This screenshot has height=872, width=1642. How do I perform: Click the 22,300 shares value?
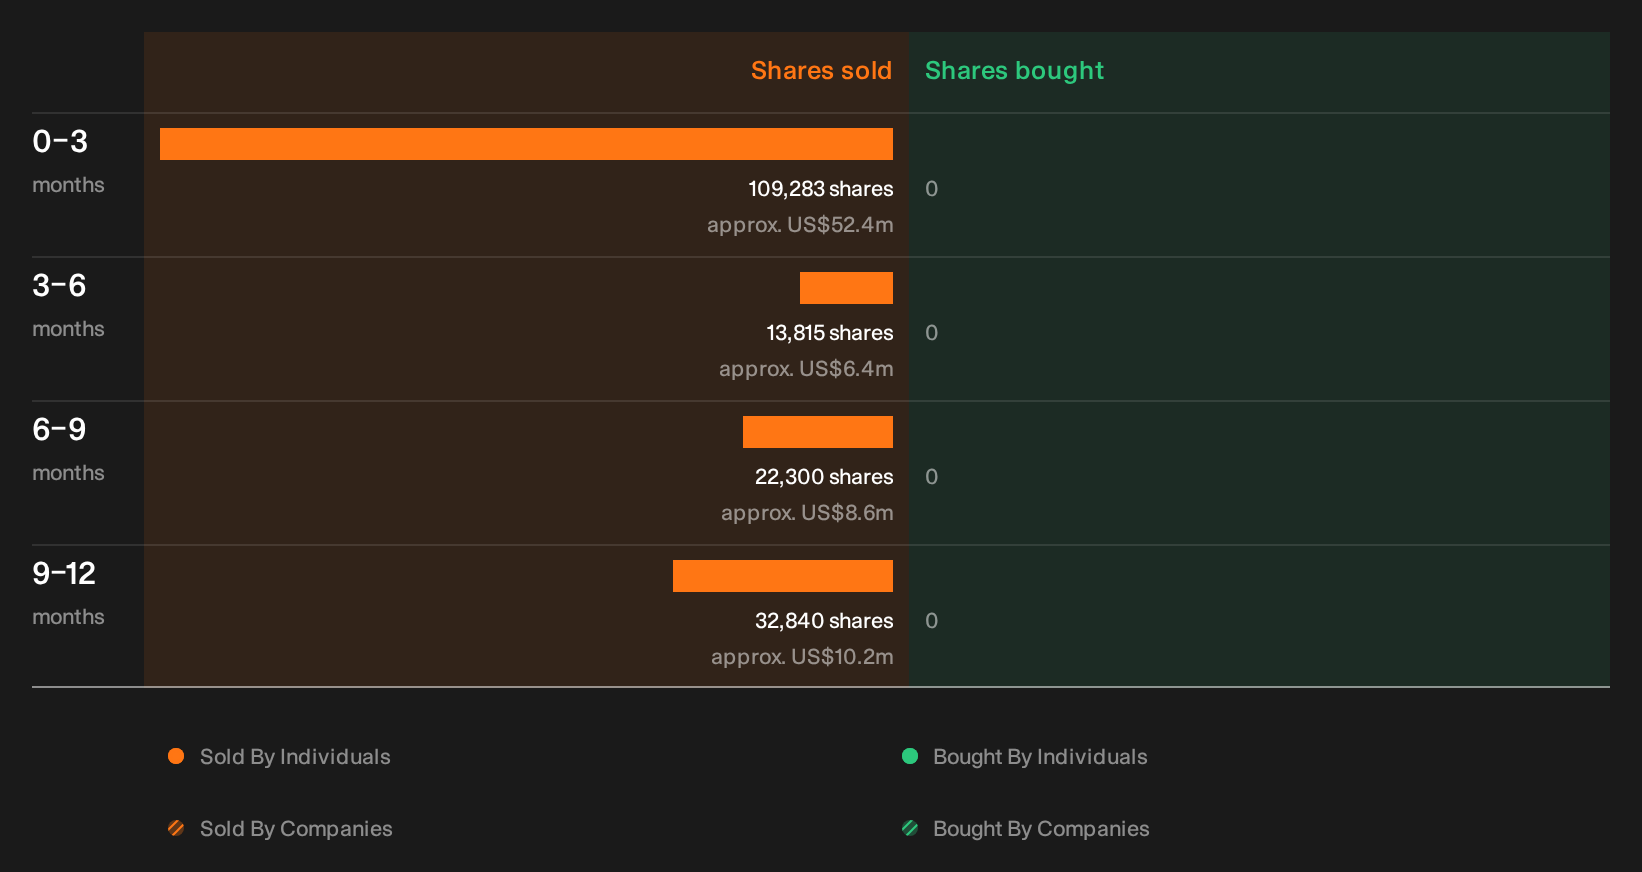(x=824, y=477)
